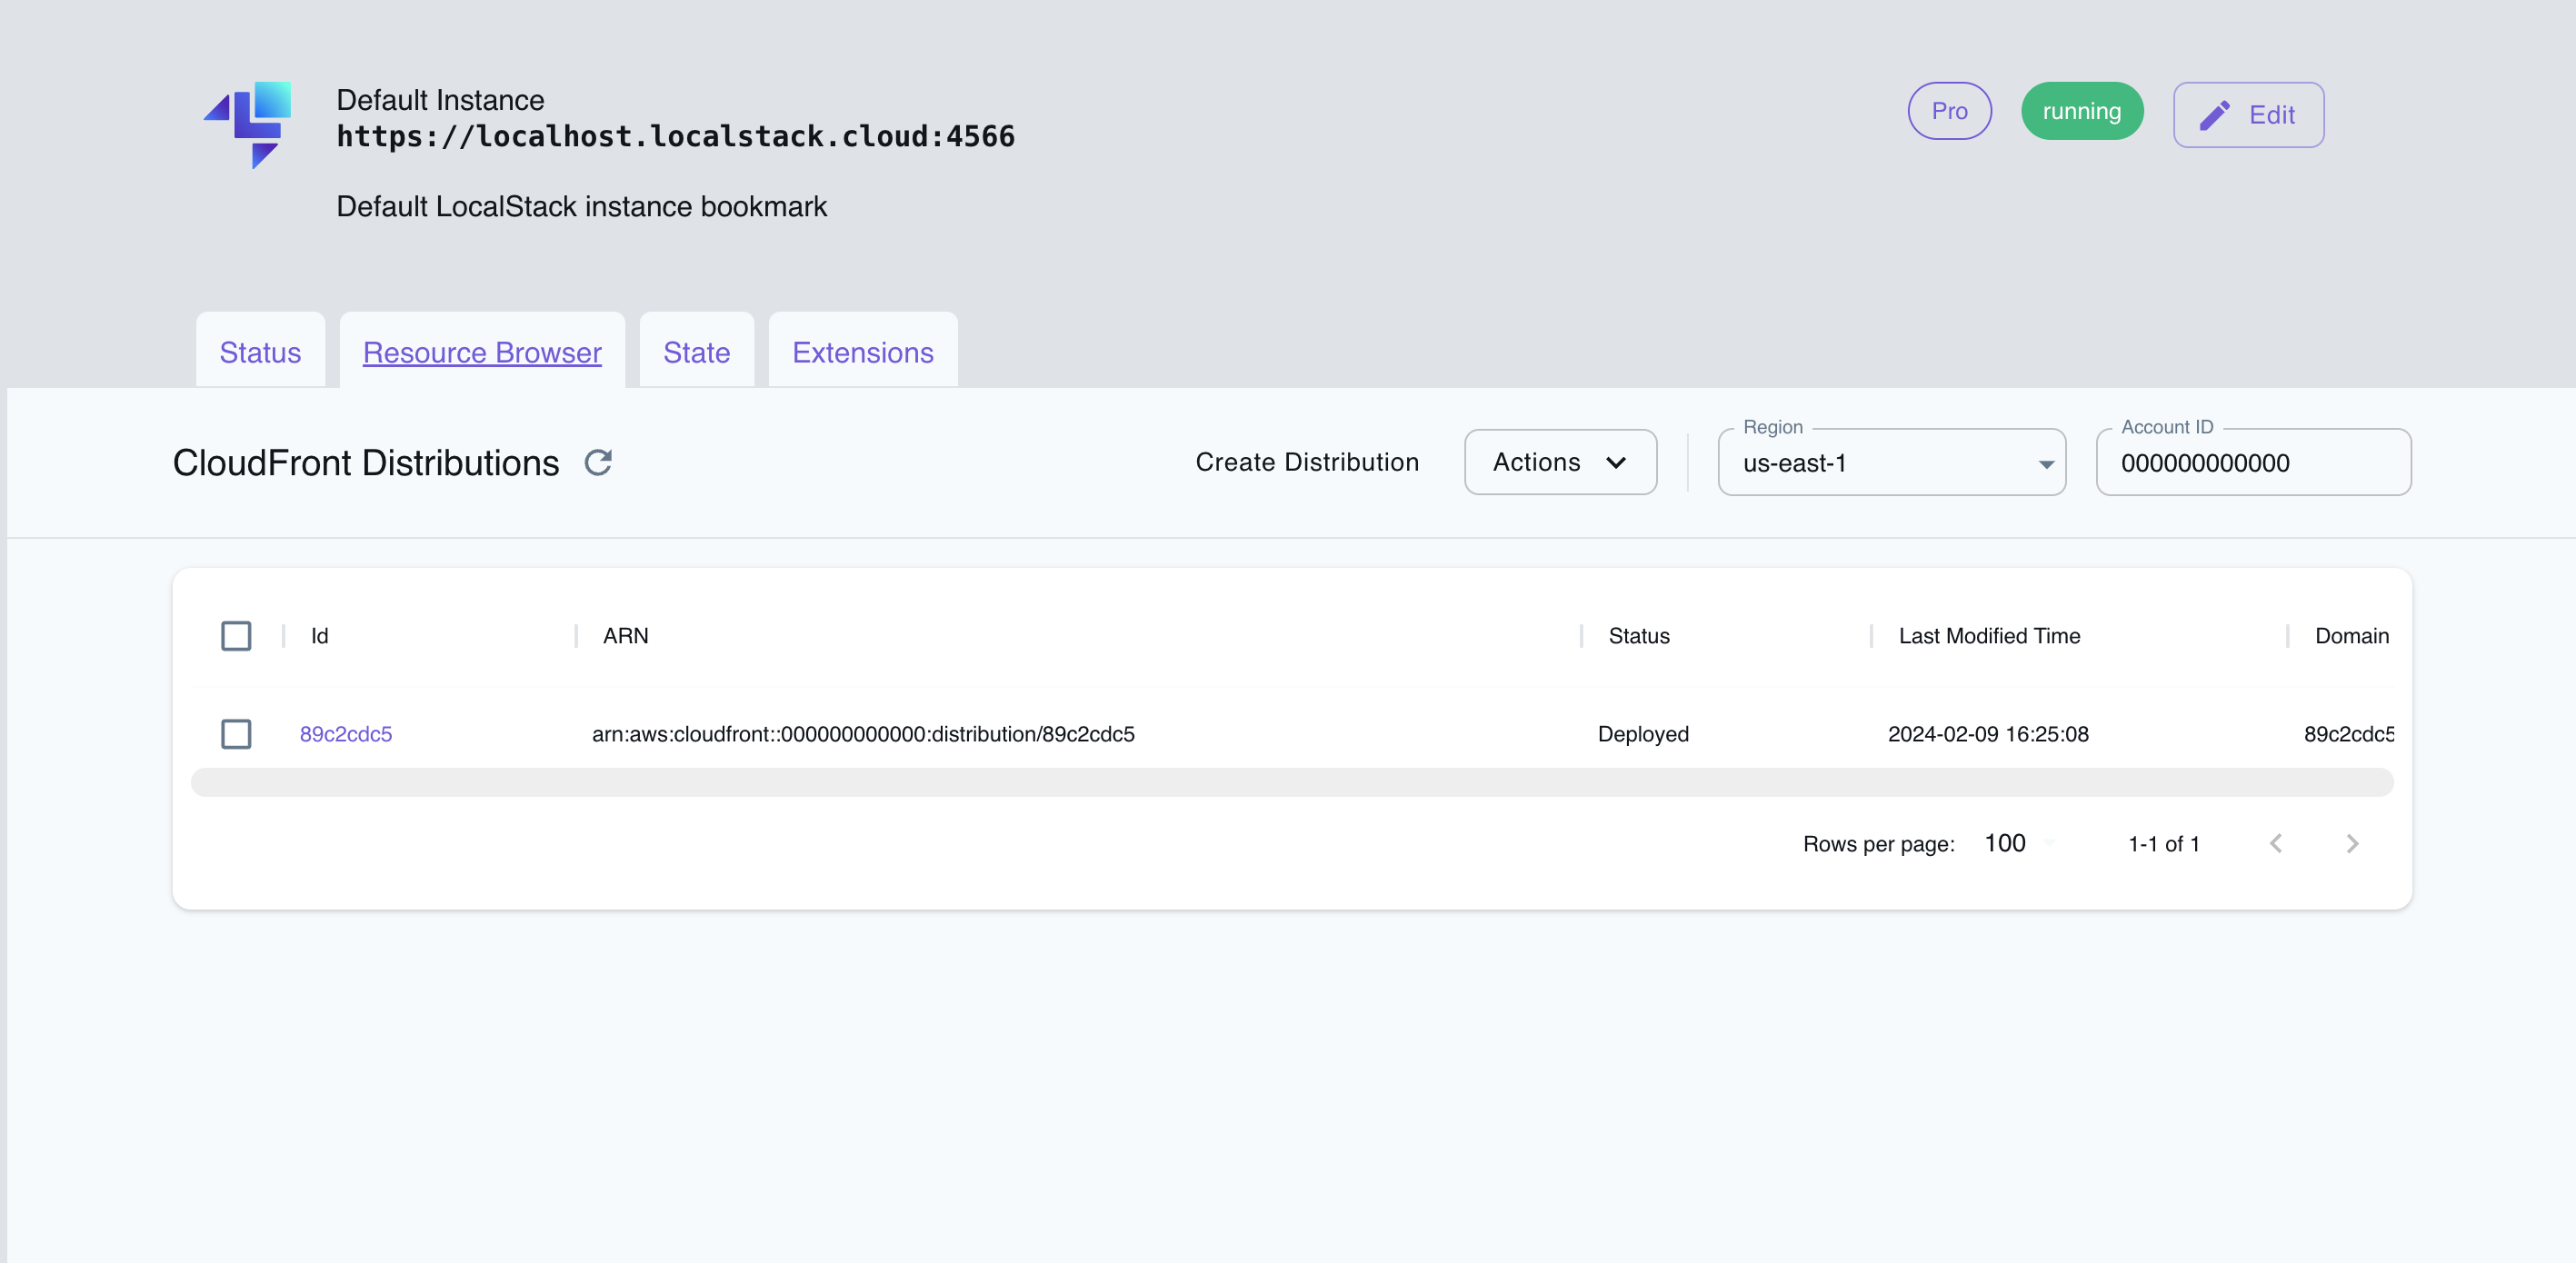
Task: Open distribution 89c2cdc5 details
Action: tap(346, 734)
